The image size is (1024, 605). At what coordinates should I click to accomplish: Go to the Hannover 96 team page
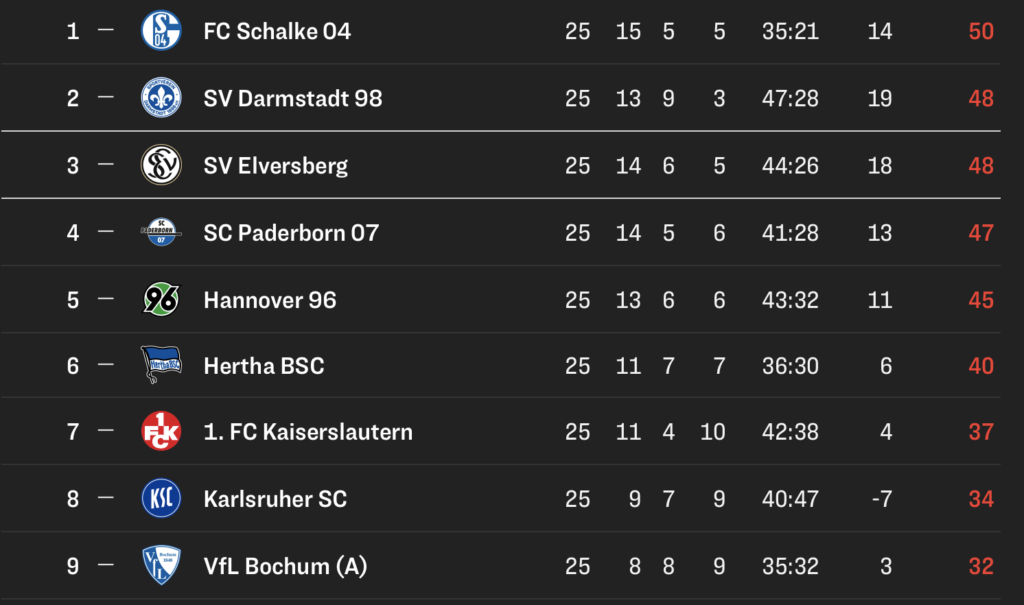[x=269, y=299]
